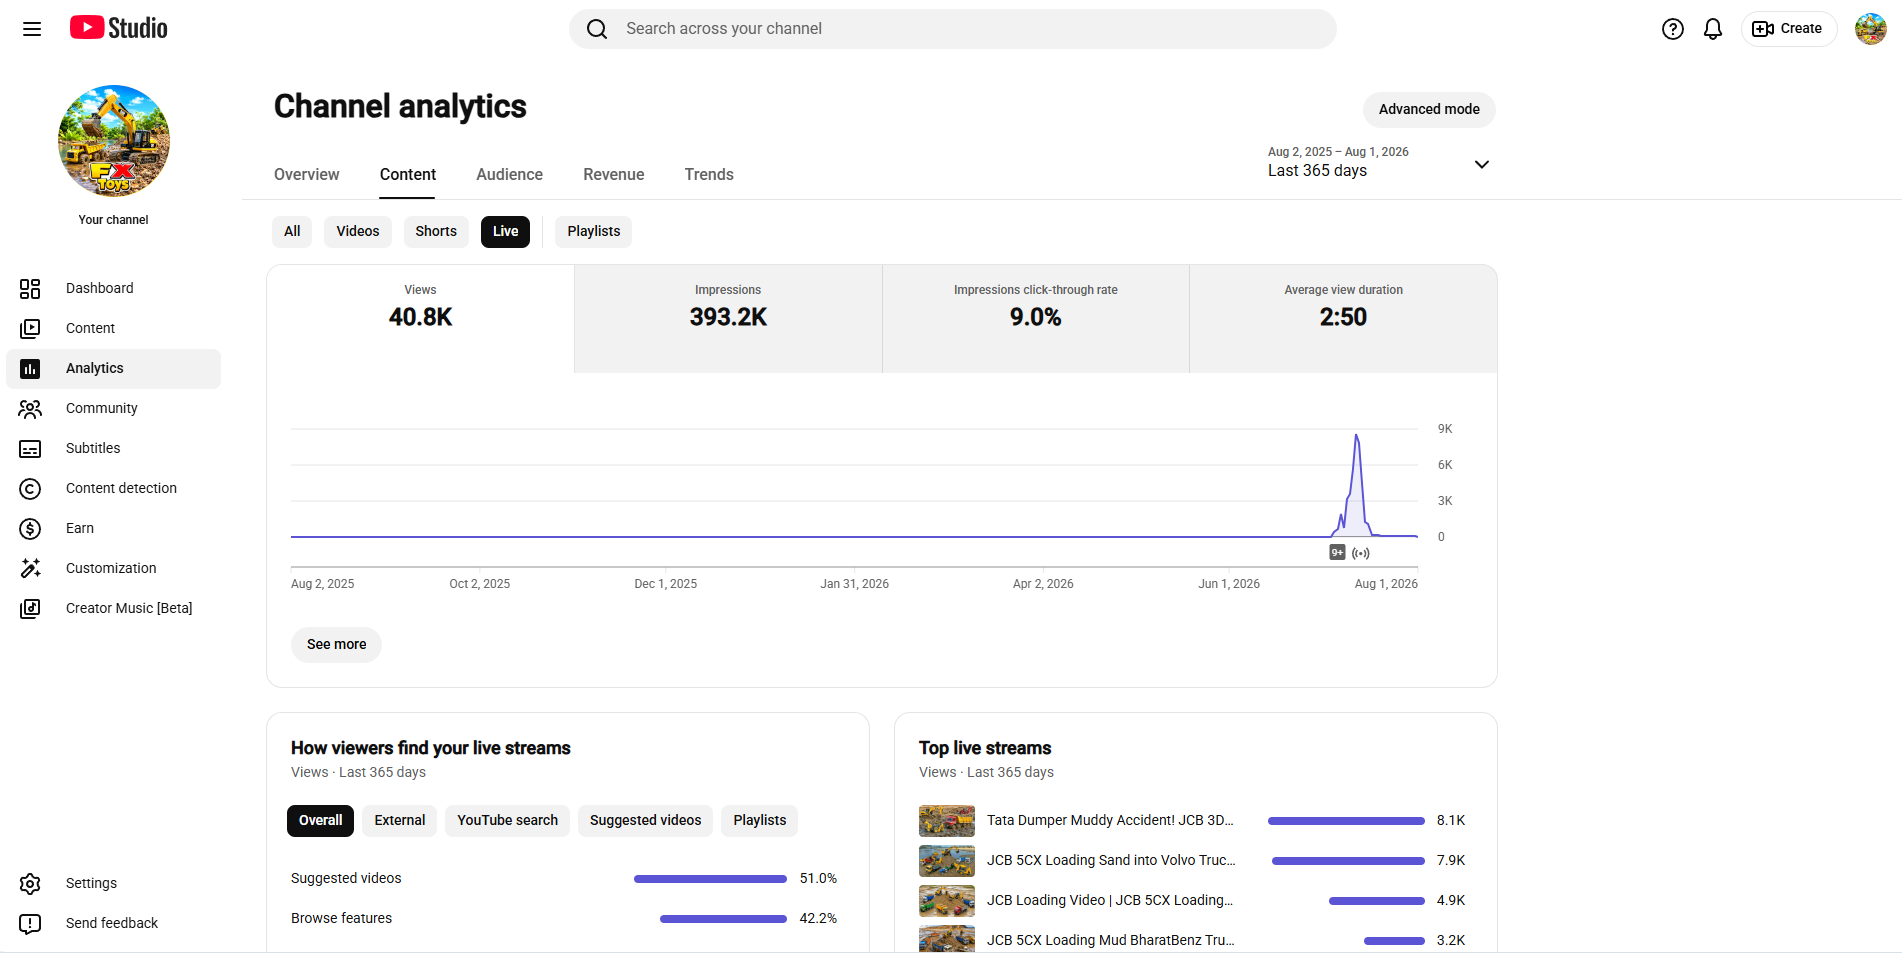The image size is (1902, 953).
Task: Click the Subtitles sidebar icon
Action: tap(30, 449)
